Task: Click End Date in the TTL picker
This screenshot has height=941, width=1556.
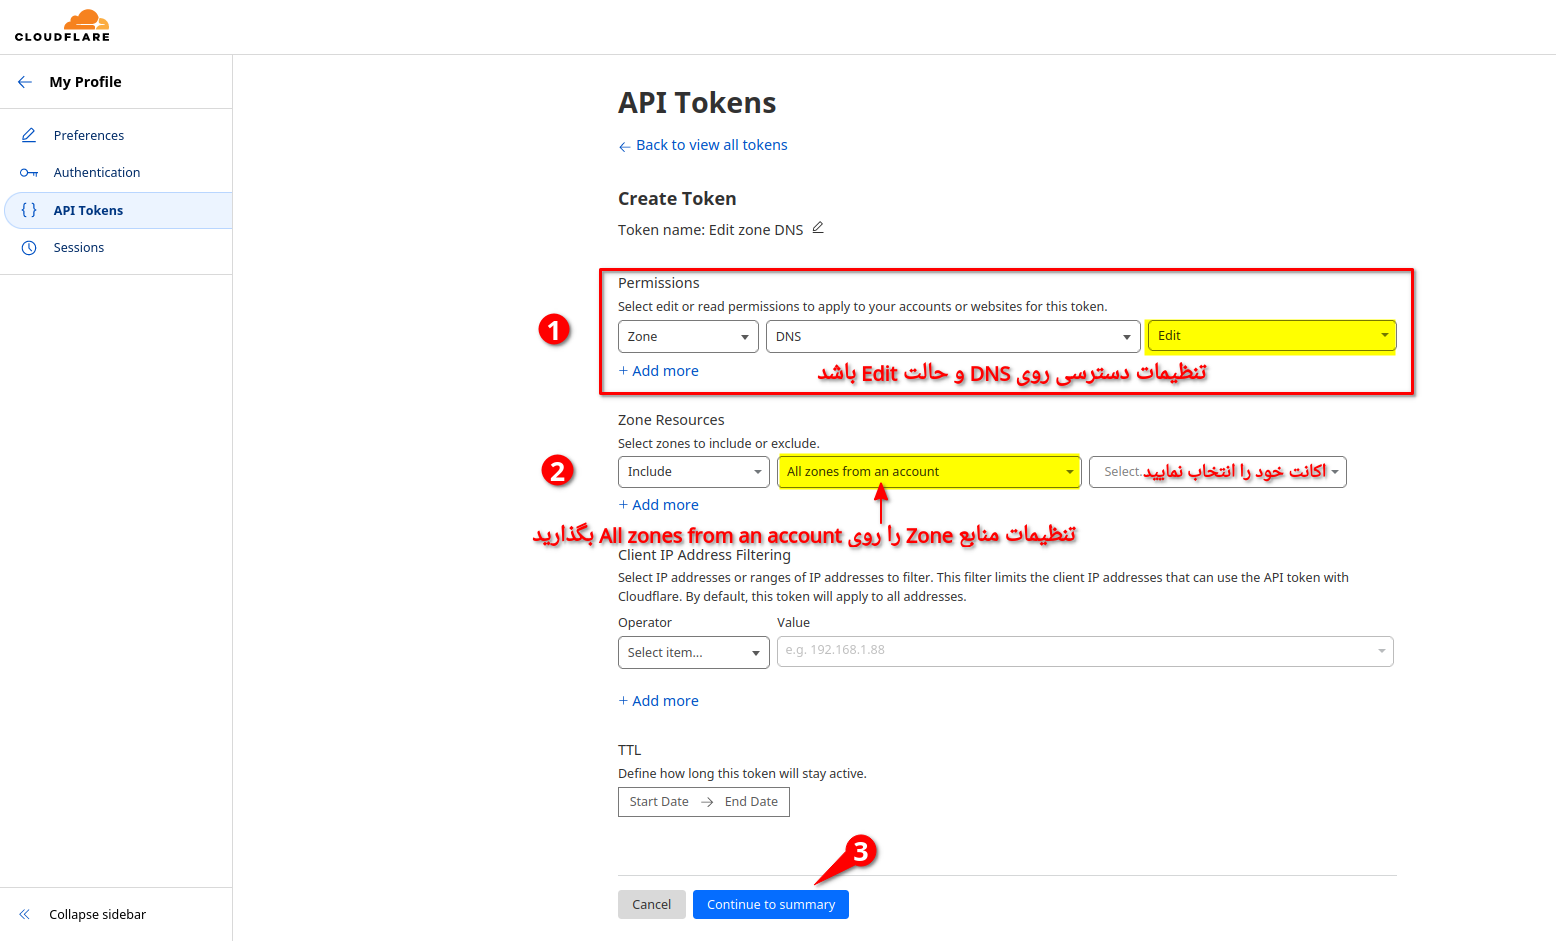Action: coord(751,802)
